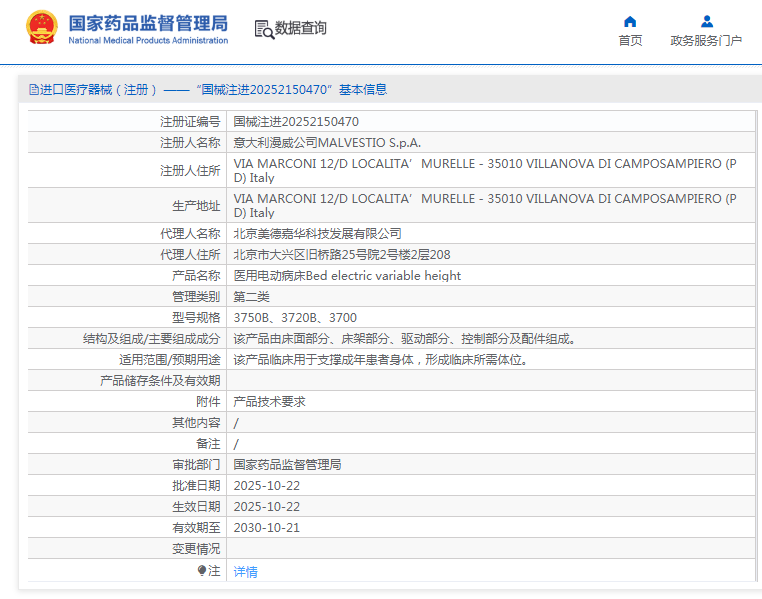This screenshot has height=599, width=762.
Task: Click the 注册人住所 label
Action: [190, 171]
